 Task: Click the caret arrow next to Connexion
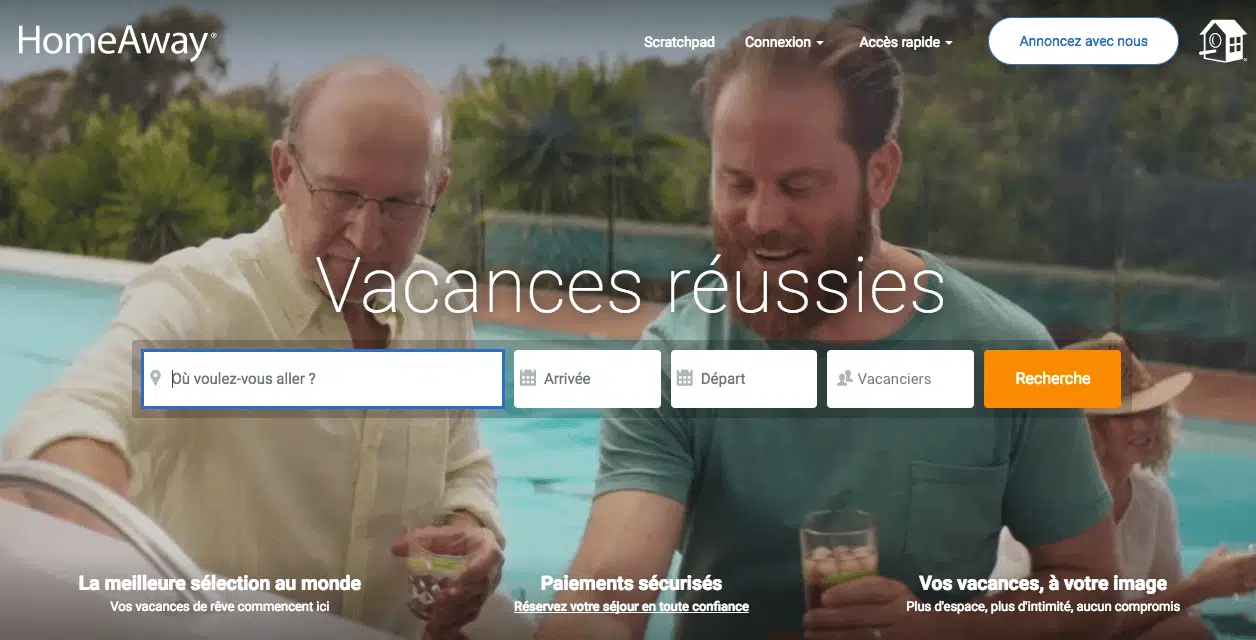click(x=820, y=43)
